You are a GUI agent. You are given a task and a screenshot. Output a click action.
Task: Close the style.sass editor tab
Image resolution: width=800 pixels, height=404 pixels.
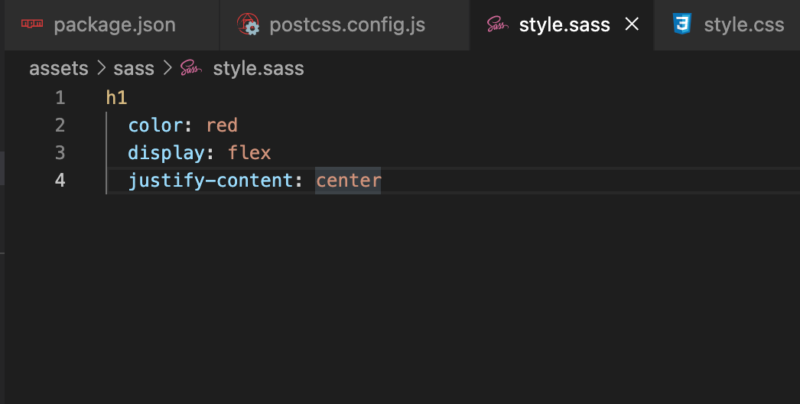632,24
